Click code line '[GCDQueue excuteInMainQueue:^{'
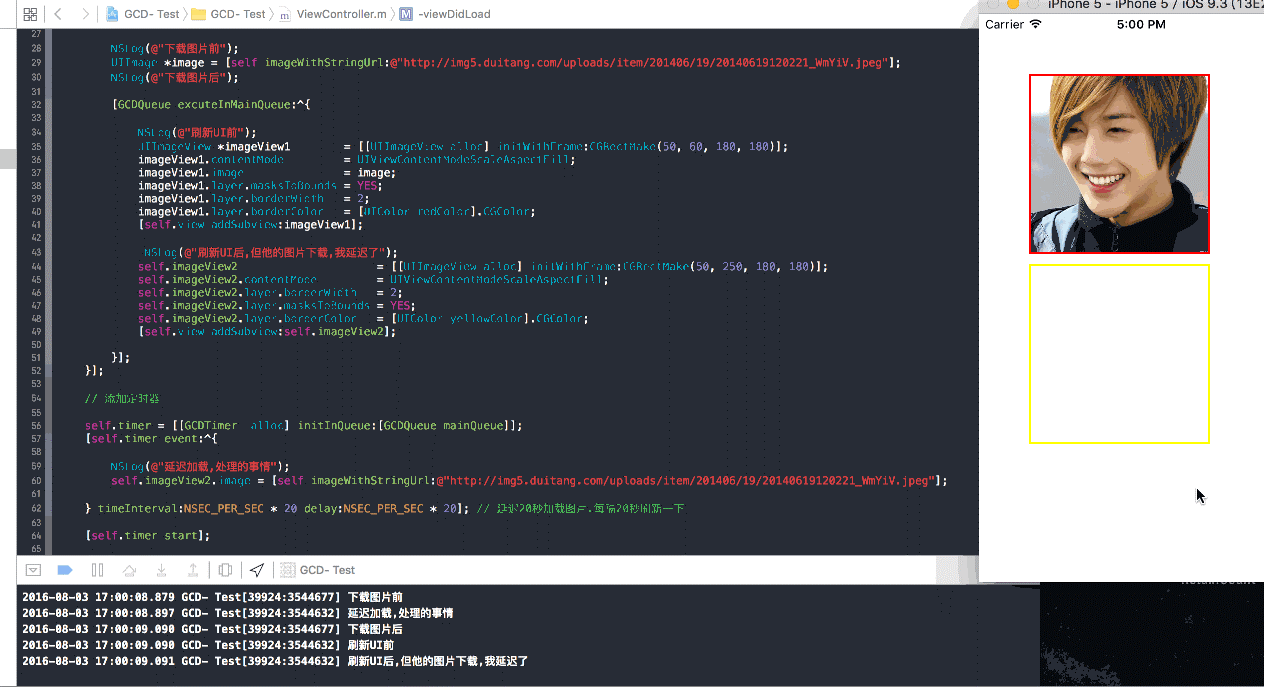This screenshot has width=1264, height=687. click(x=212, y=104)
